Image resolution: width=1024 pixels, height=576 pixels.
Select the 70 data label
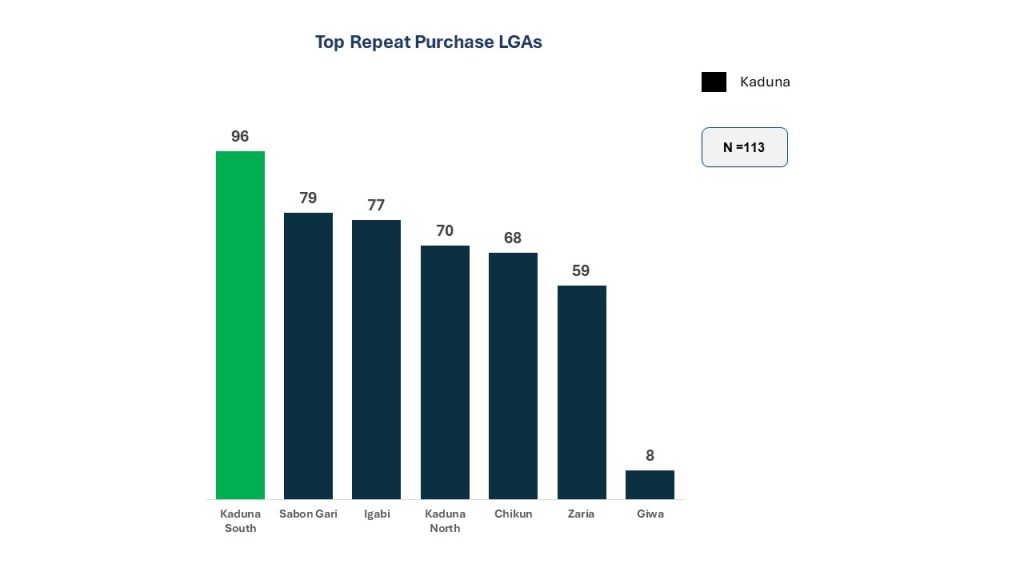[445, 231]
